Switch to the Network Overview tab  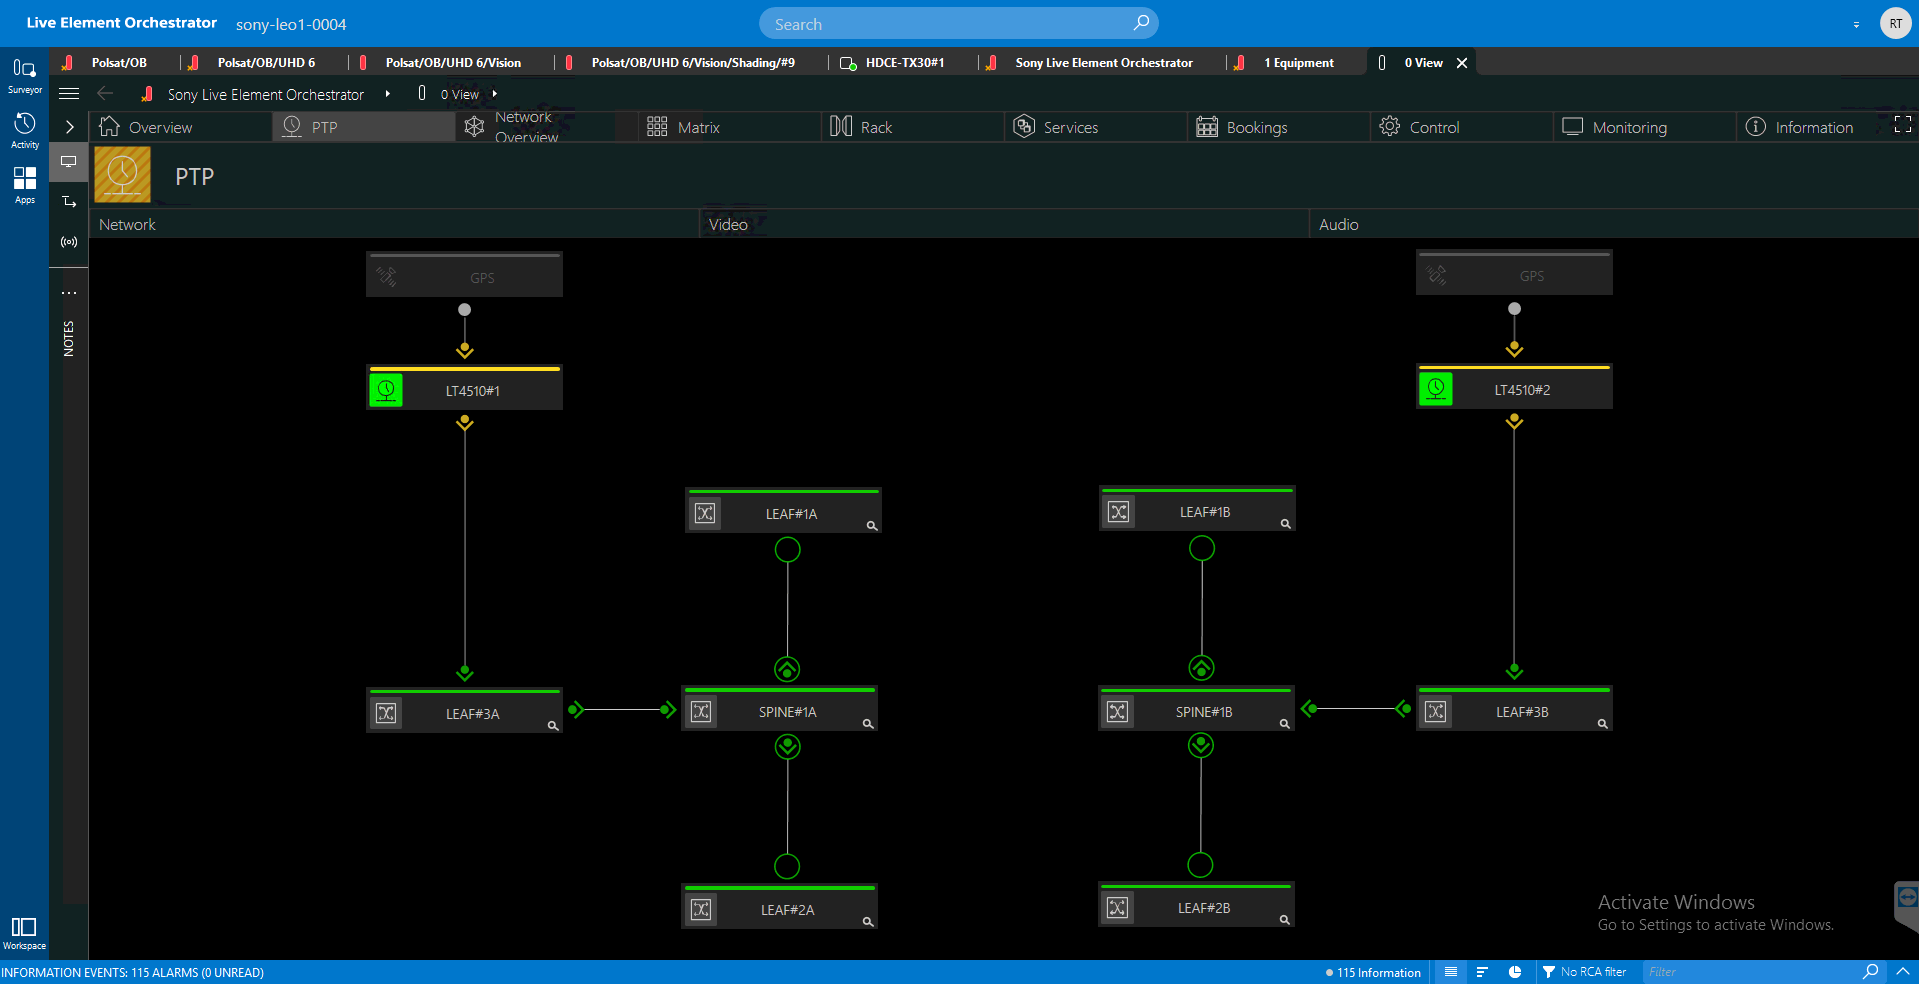[x=546, y=127]
